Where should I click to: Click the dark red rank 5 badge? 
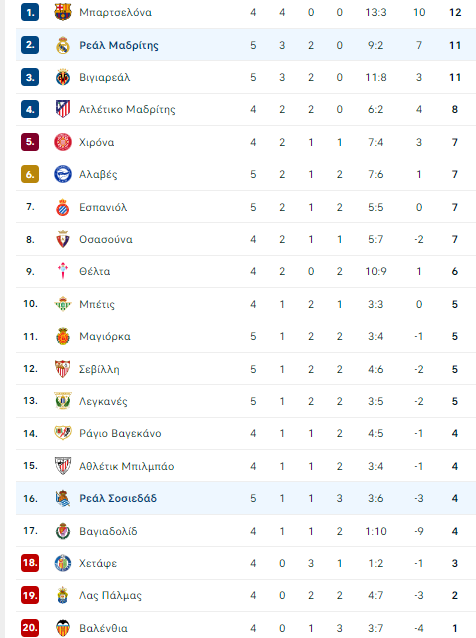click(x=30, y=142)
